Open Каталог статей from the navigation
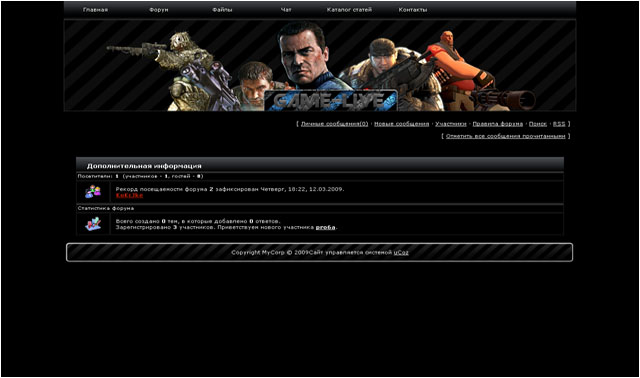The width and height of the screenshot is (640, 378). pos(349,10)
